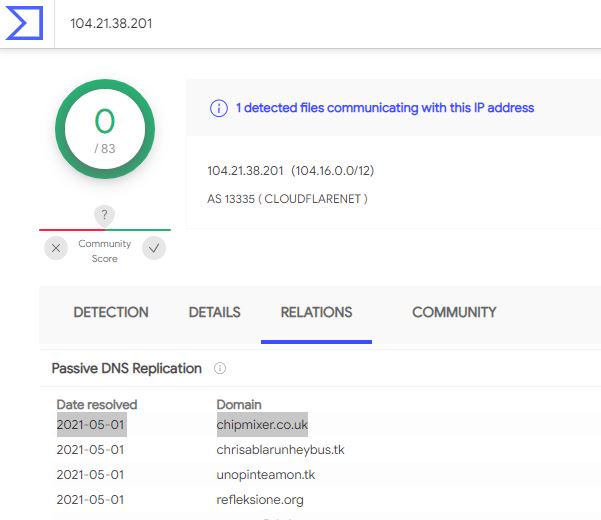601x520 pixels.
Task: Click the unopinteamon.tk domain entry
Action: 266,475
